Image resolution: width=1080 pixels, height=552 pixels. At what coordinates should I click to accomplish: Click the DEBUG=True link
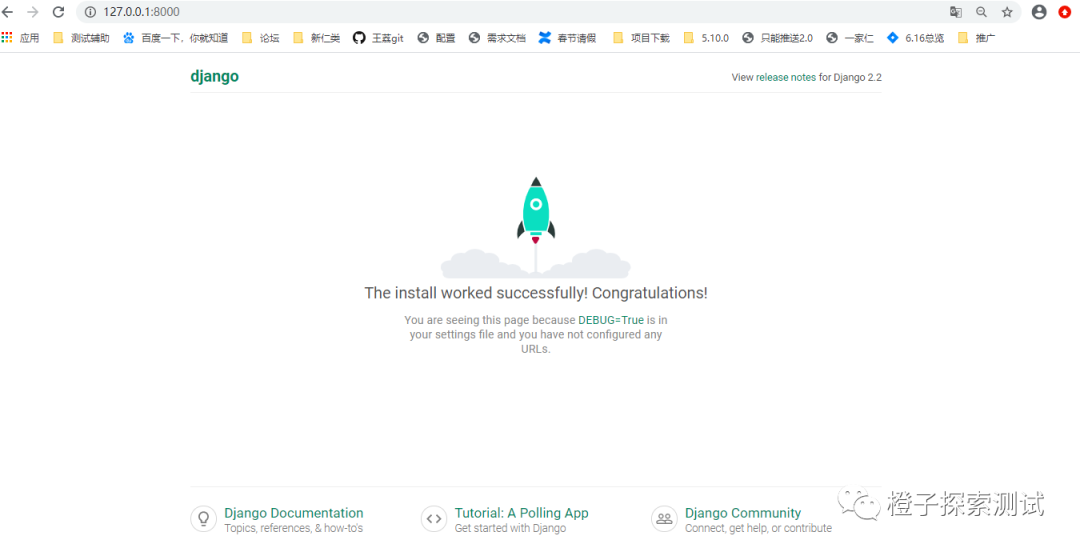click(611, 320)
